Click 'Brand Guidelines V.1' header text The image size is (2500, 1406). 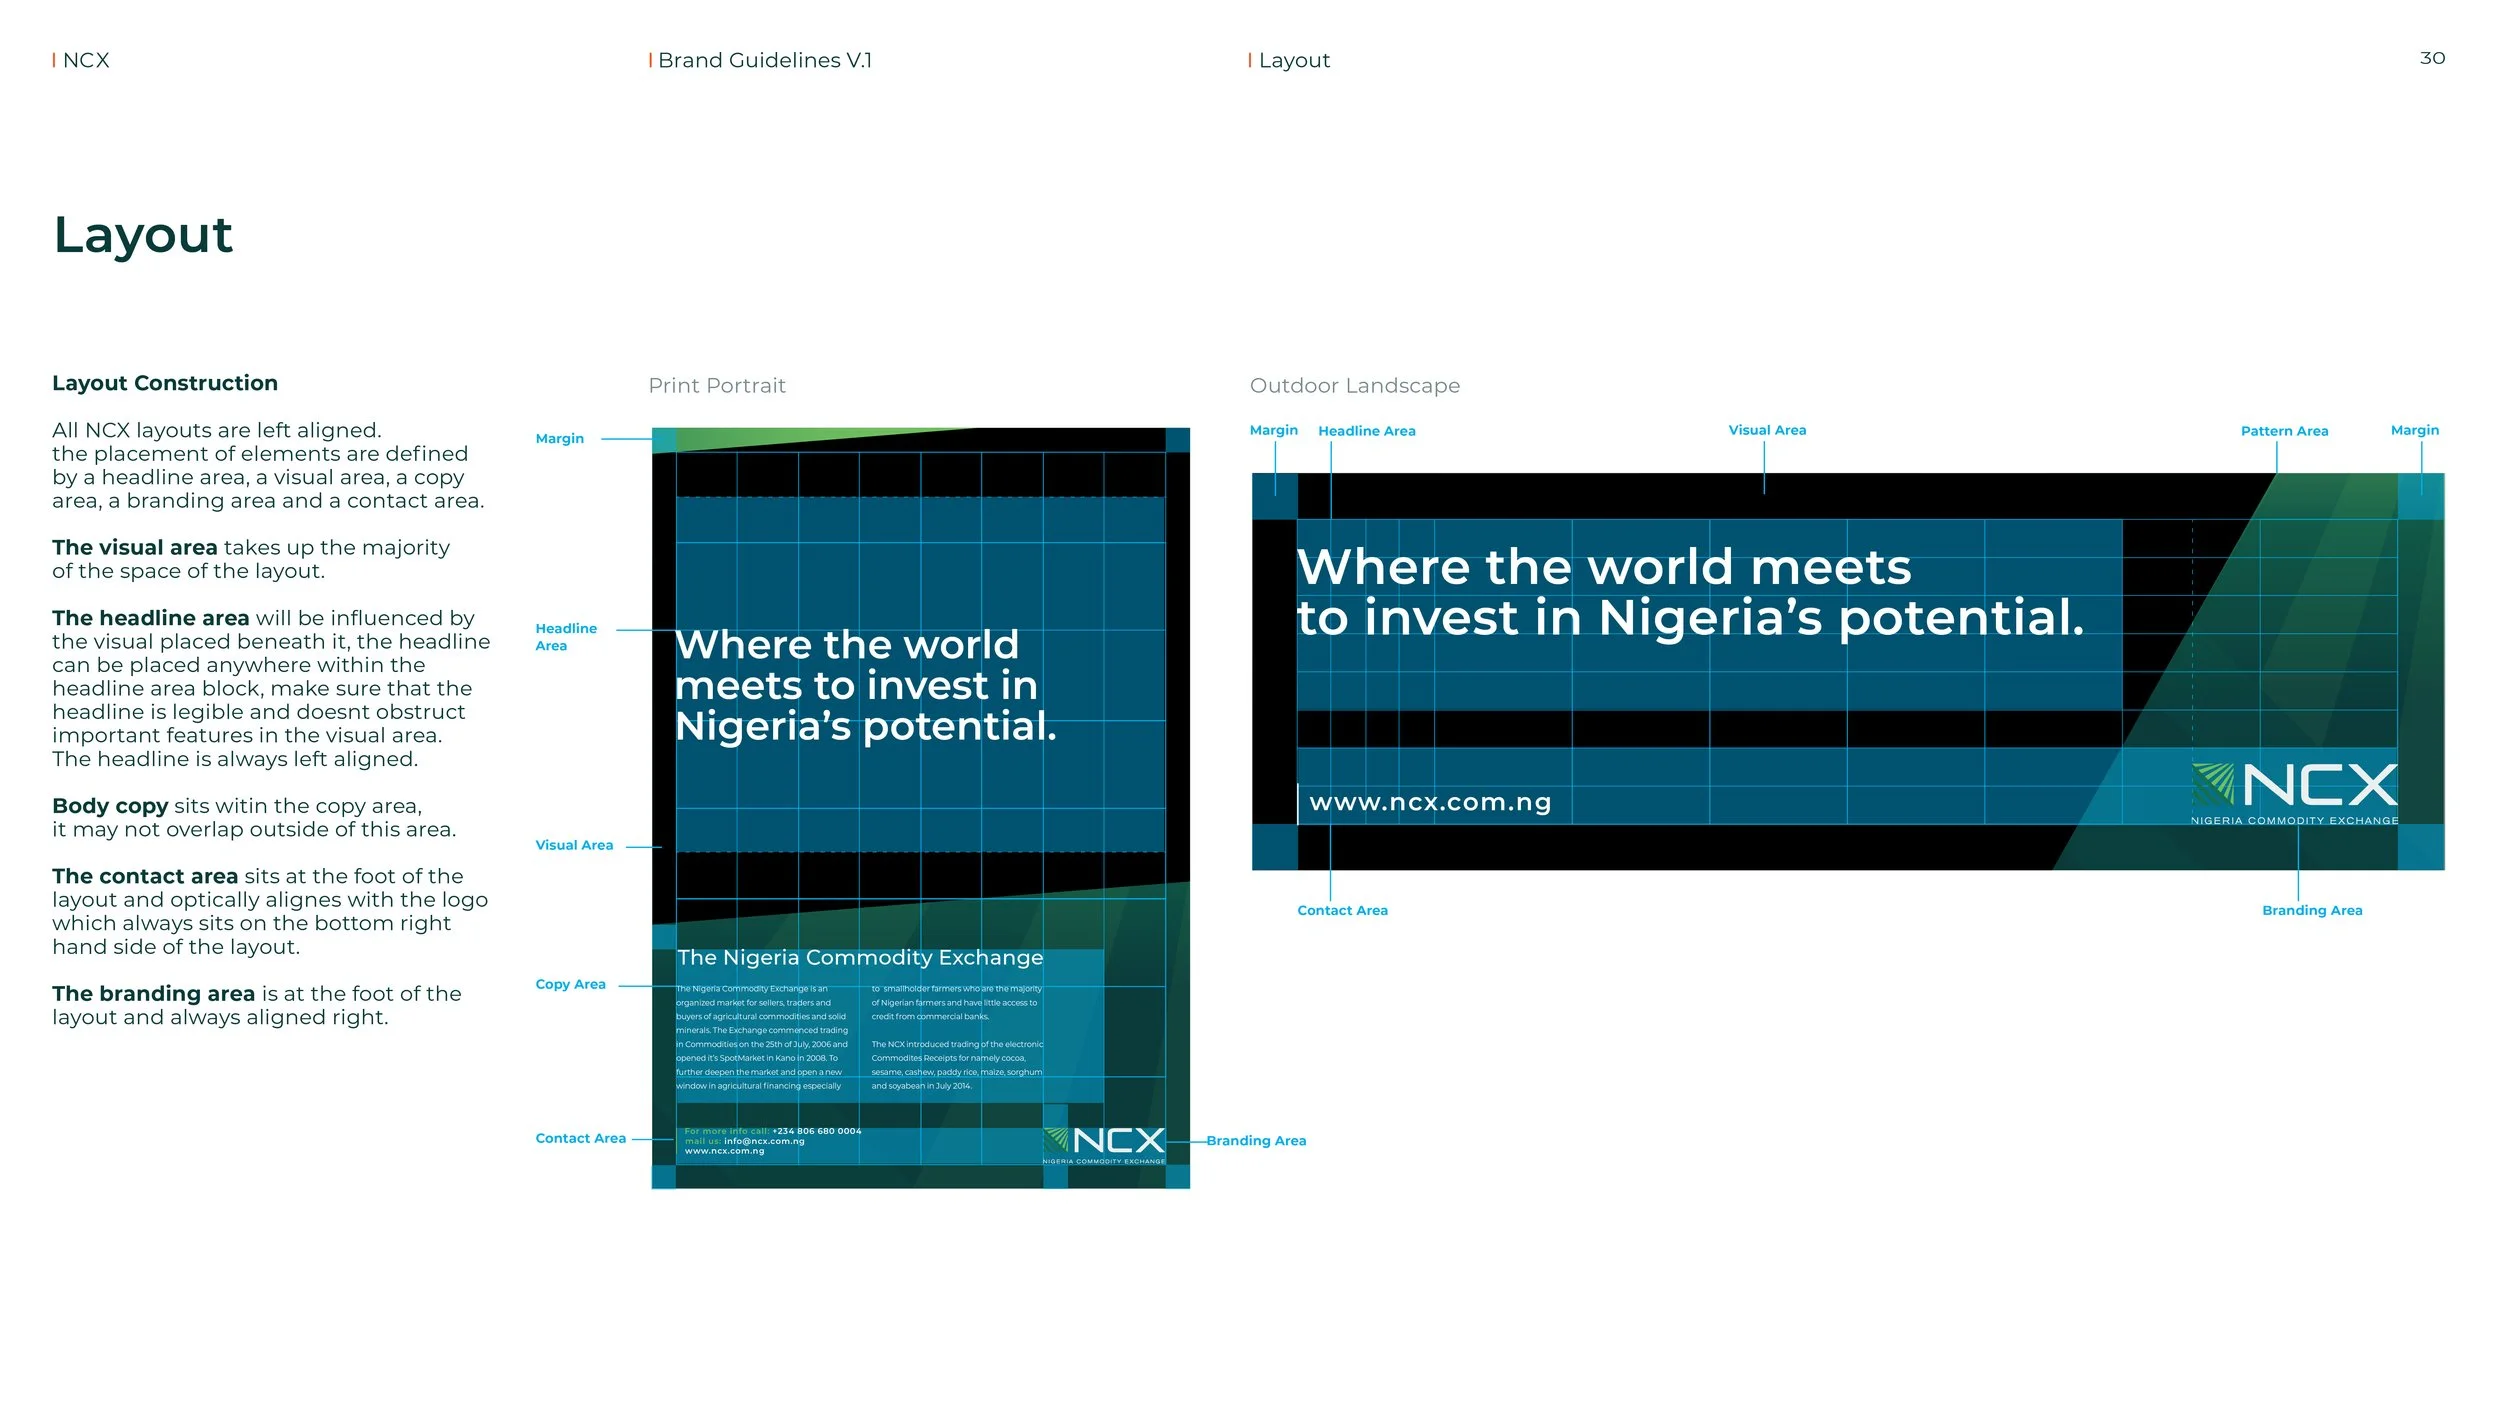(x=764, y=61)
